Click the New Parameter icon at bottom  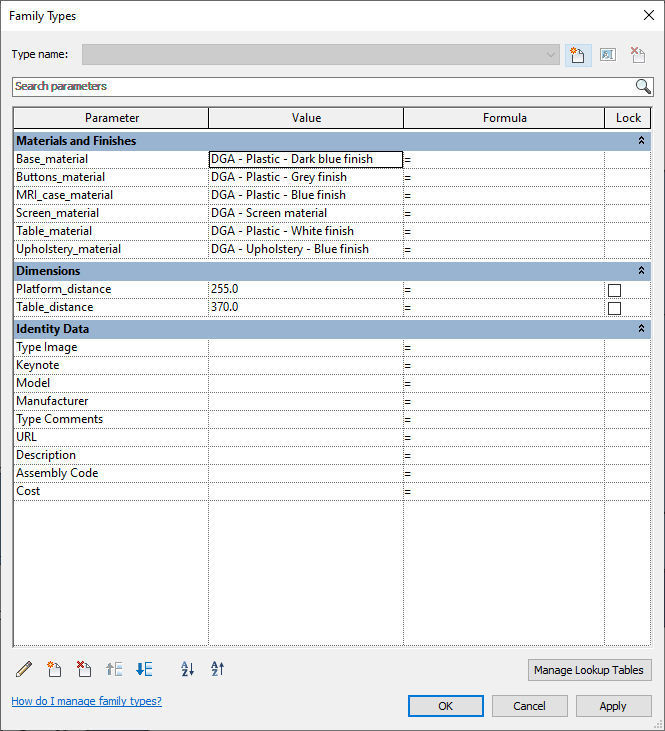54,669
